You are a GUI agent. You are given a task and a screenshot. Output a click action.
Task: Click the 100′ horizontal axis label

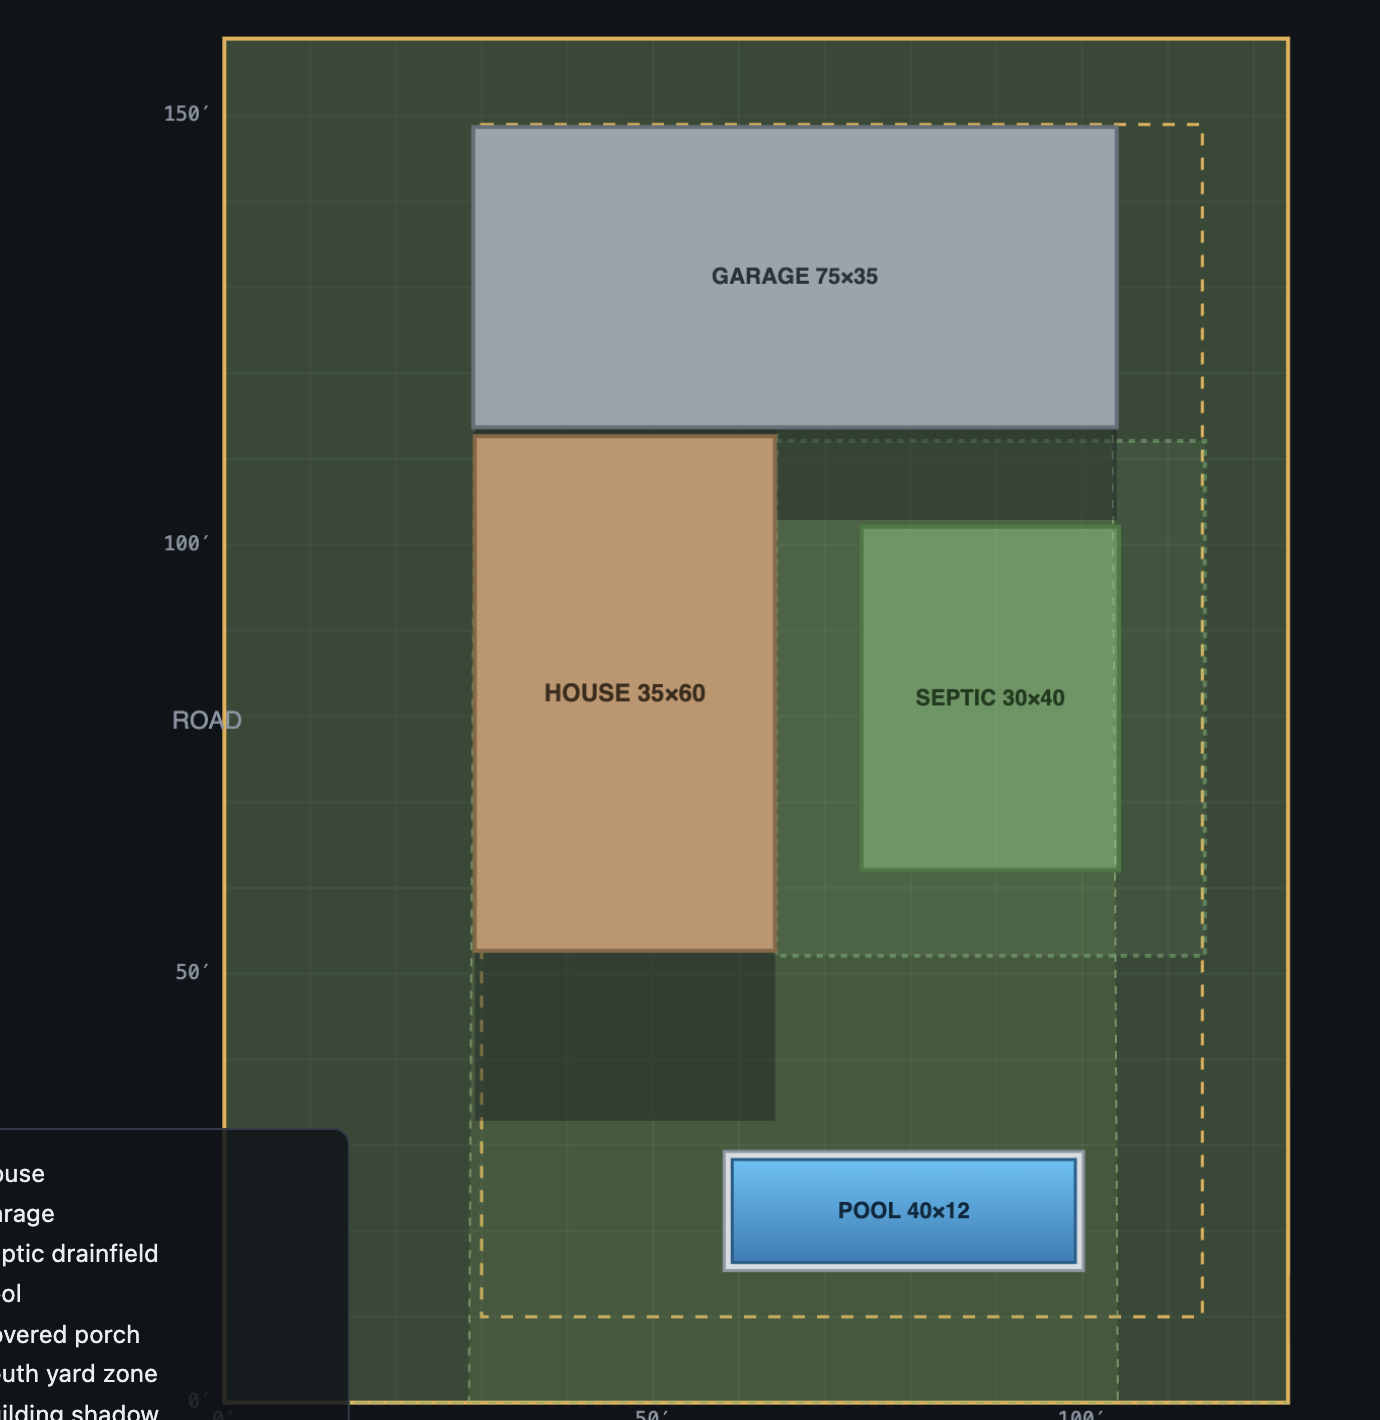click(x=1081, y=1414)
